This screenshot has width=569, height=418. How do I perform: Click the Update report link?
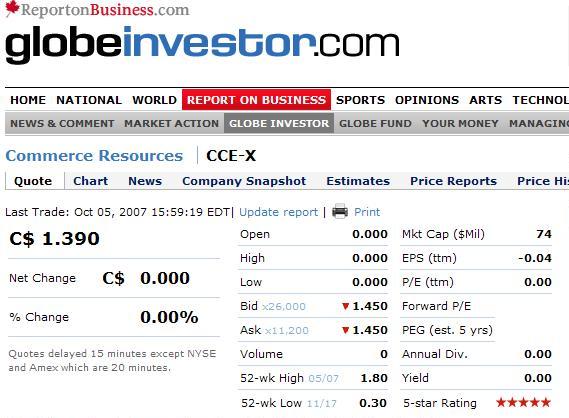point(278,212)
